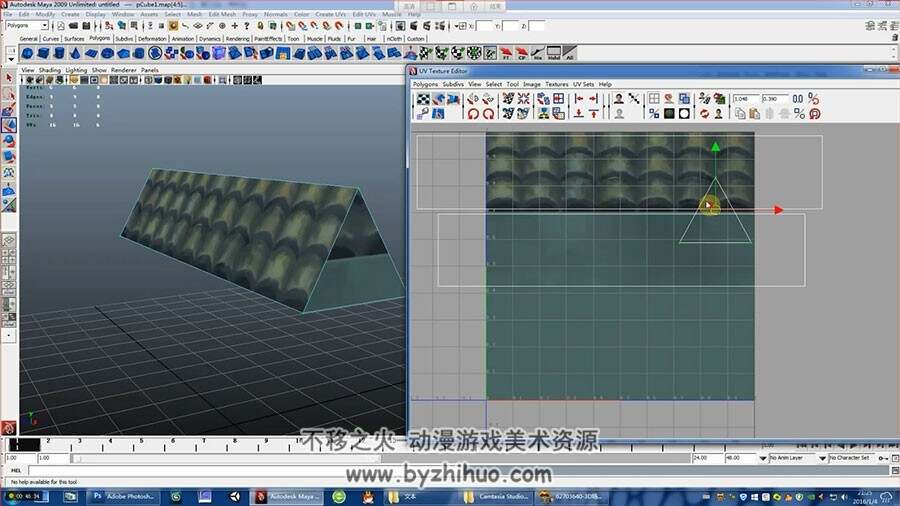
Task: Open UV Sets menu in UV editor
Action: point(583,84)
